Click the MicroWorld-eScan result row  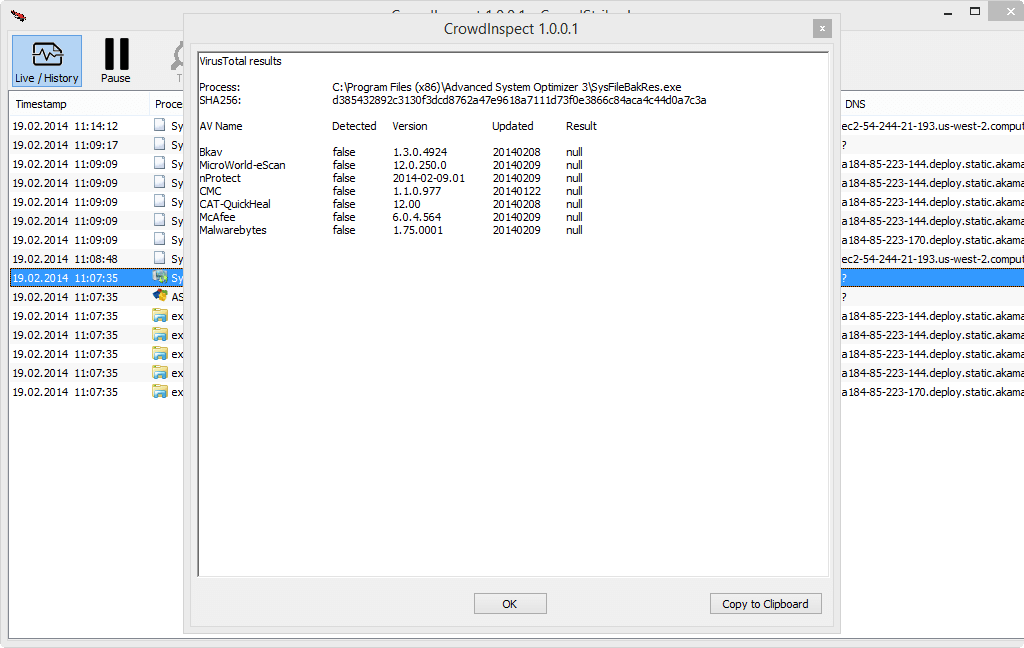(x=391, y=165)
